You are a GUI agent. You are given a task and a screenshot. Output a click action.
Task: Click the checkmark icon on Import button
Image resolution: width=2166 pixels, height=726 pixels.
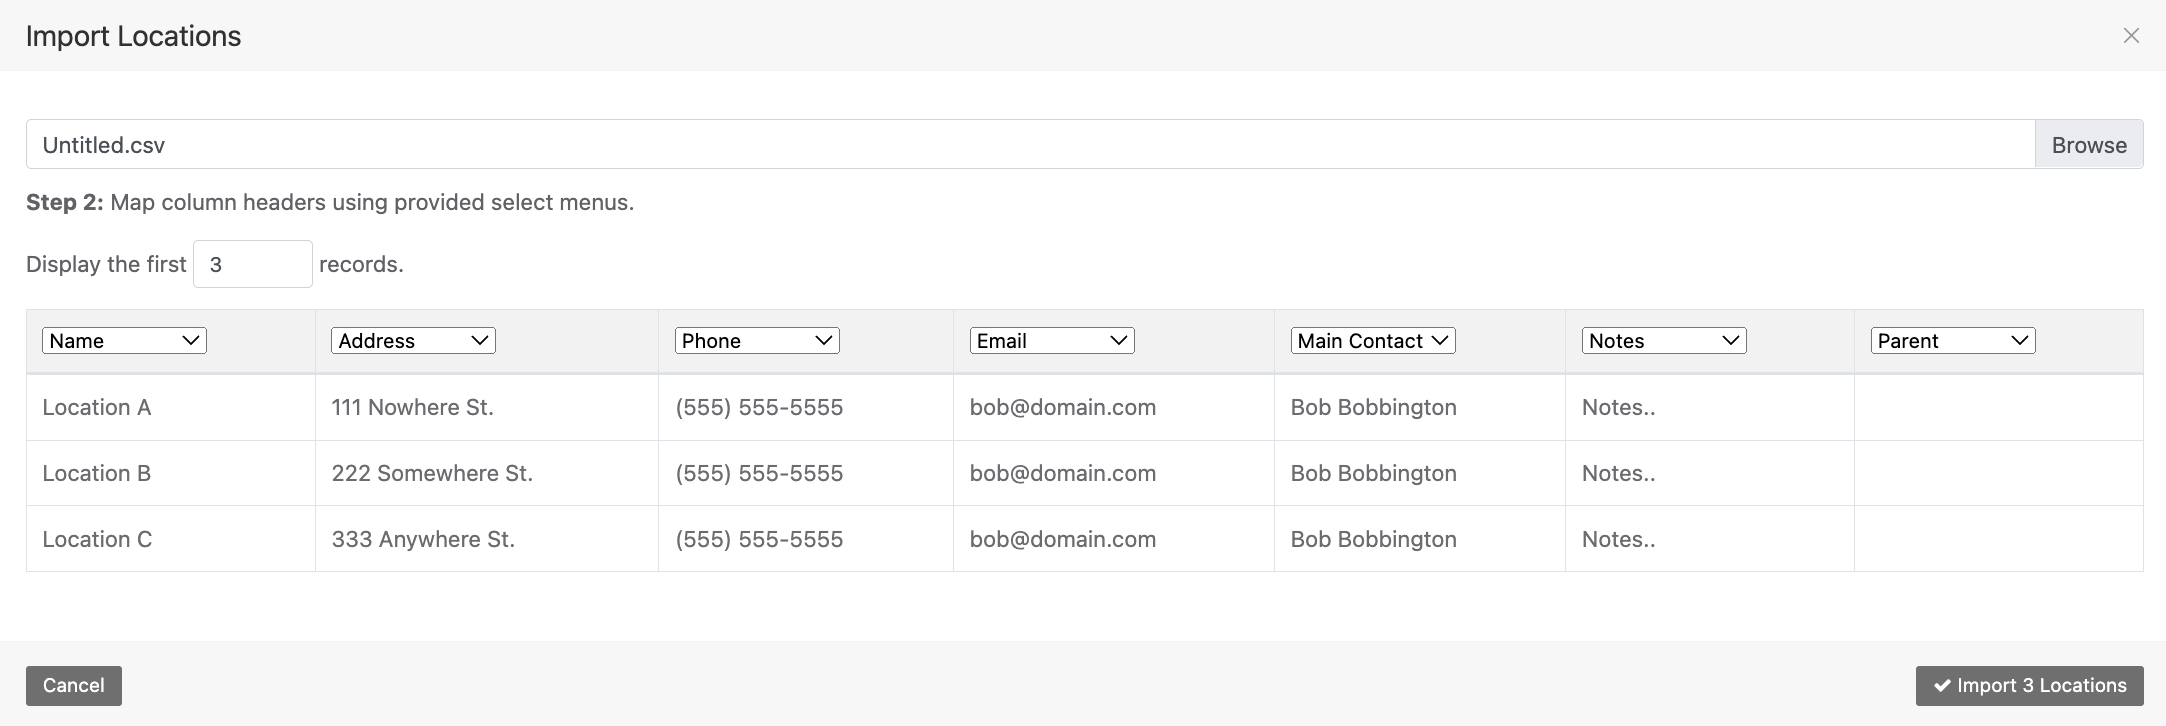coord(1942,686)
